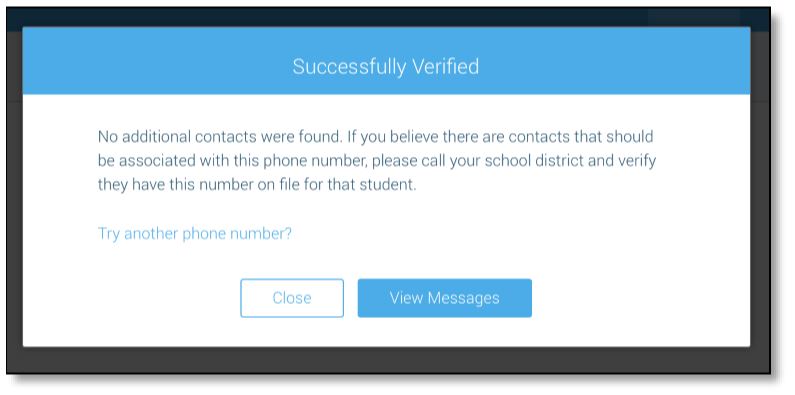Viewport: 795px width, 395px height.
Task: Click the word 'Close' on the outlined button
Action: tap(292, 298)
